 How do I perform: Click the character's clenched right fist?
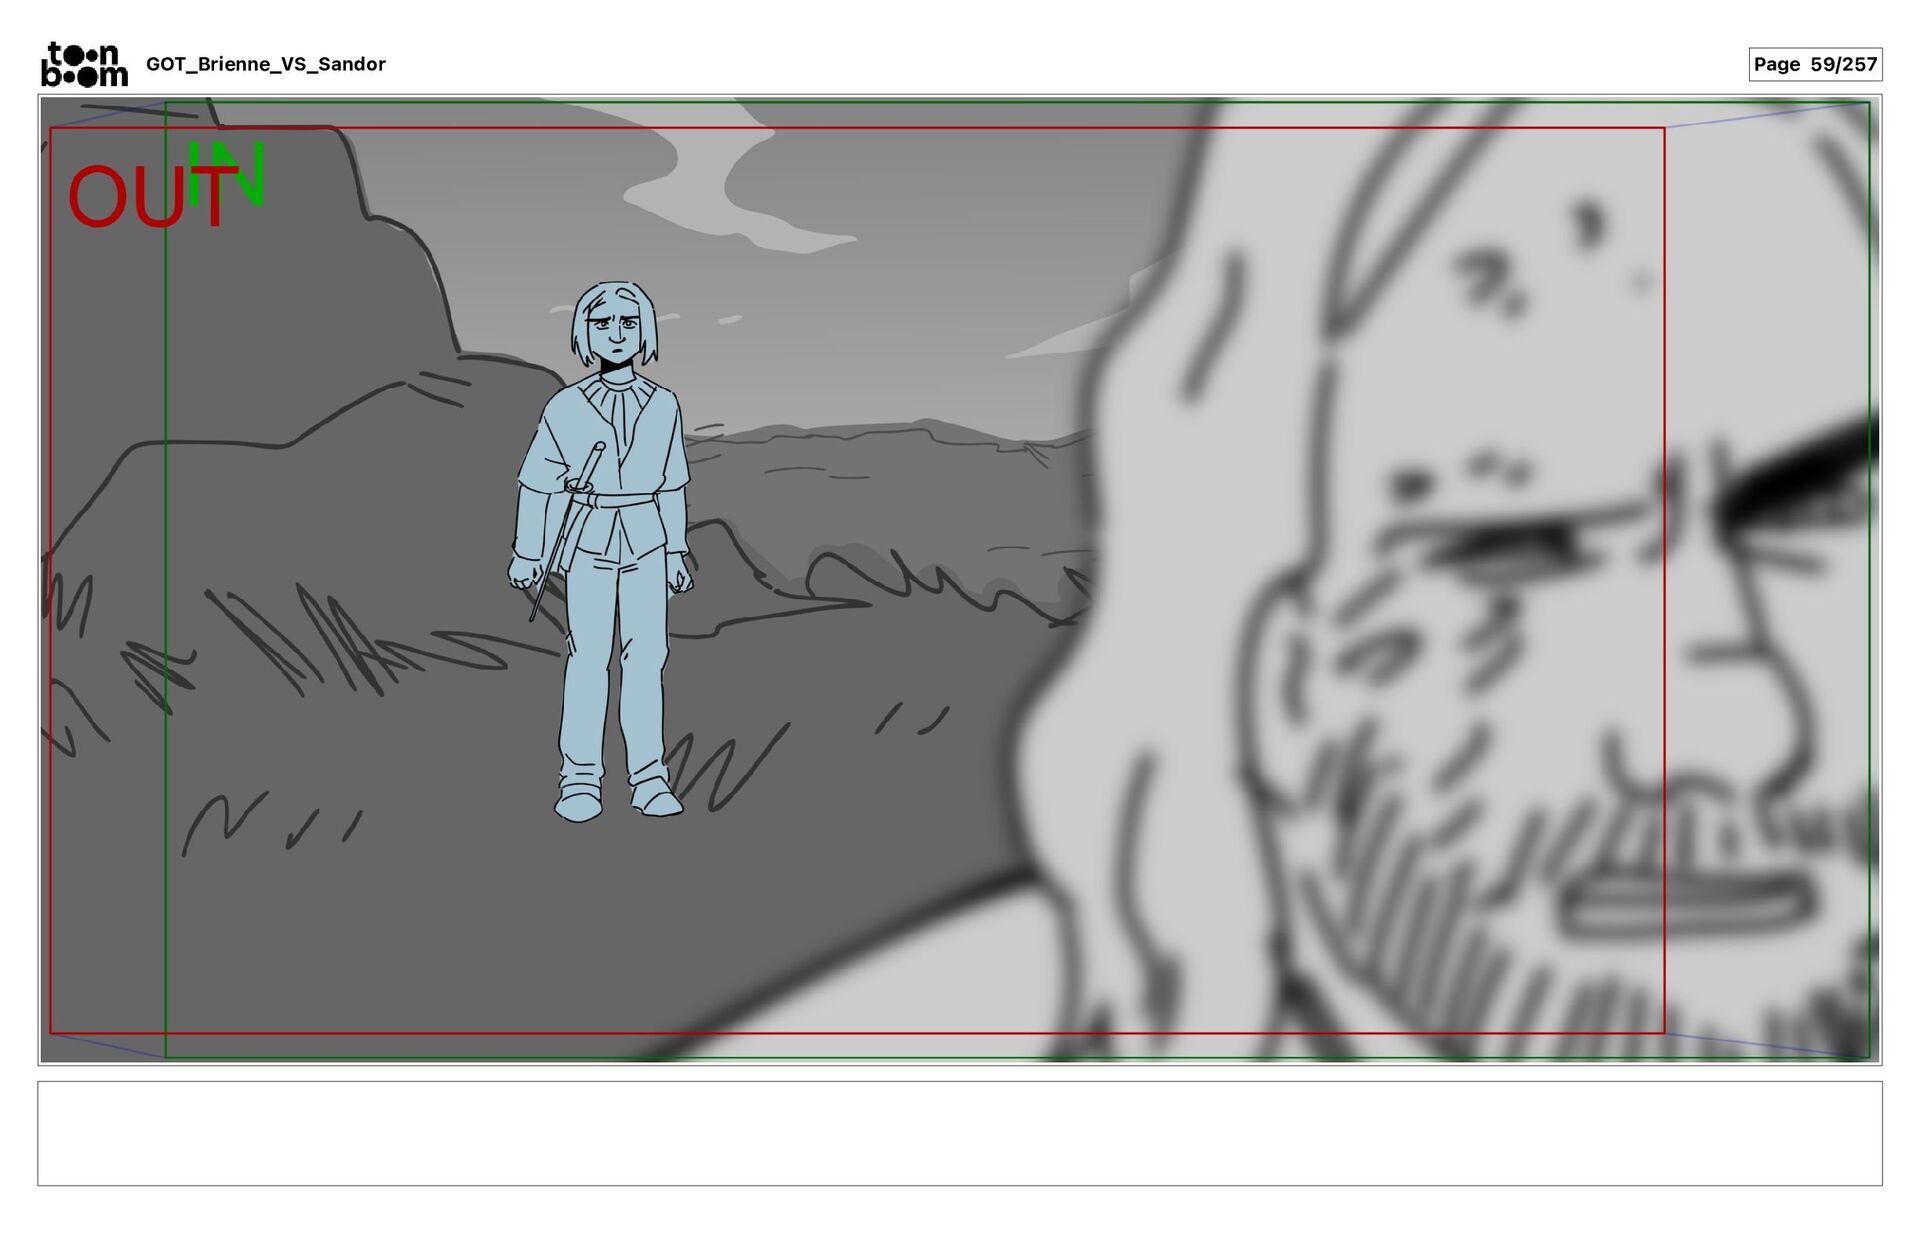pyautogui.click(x=522, y=574)
